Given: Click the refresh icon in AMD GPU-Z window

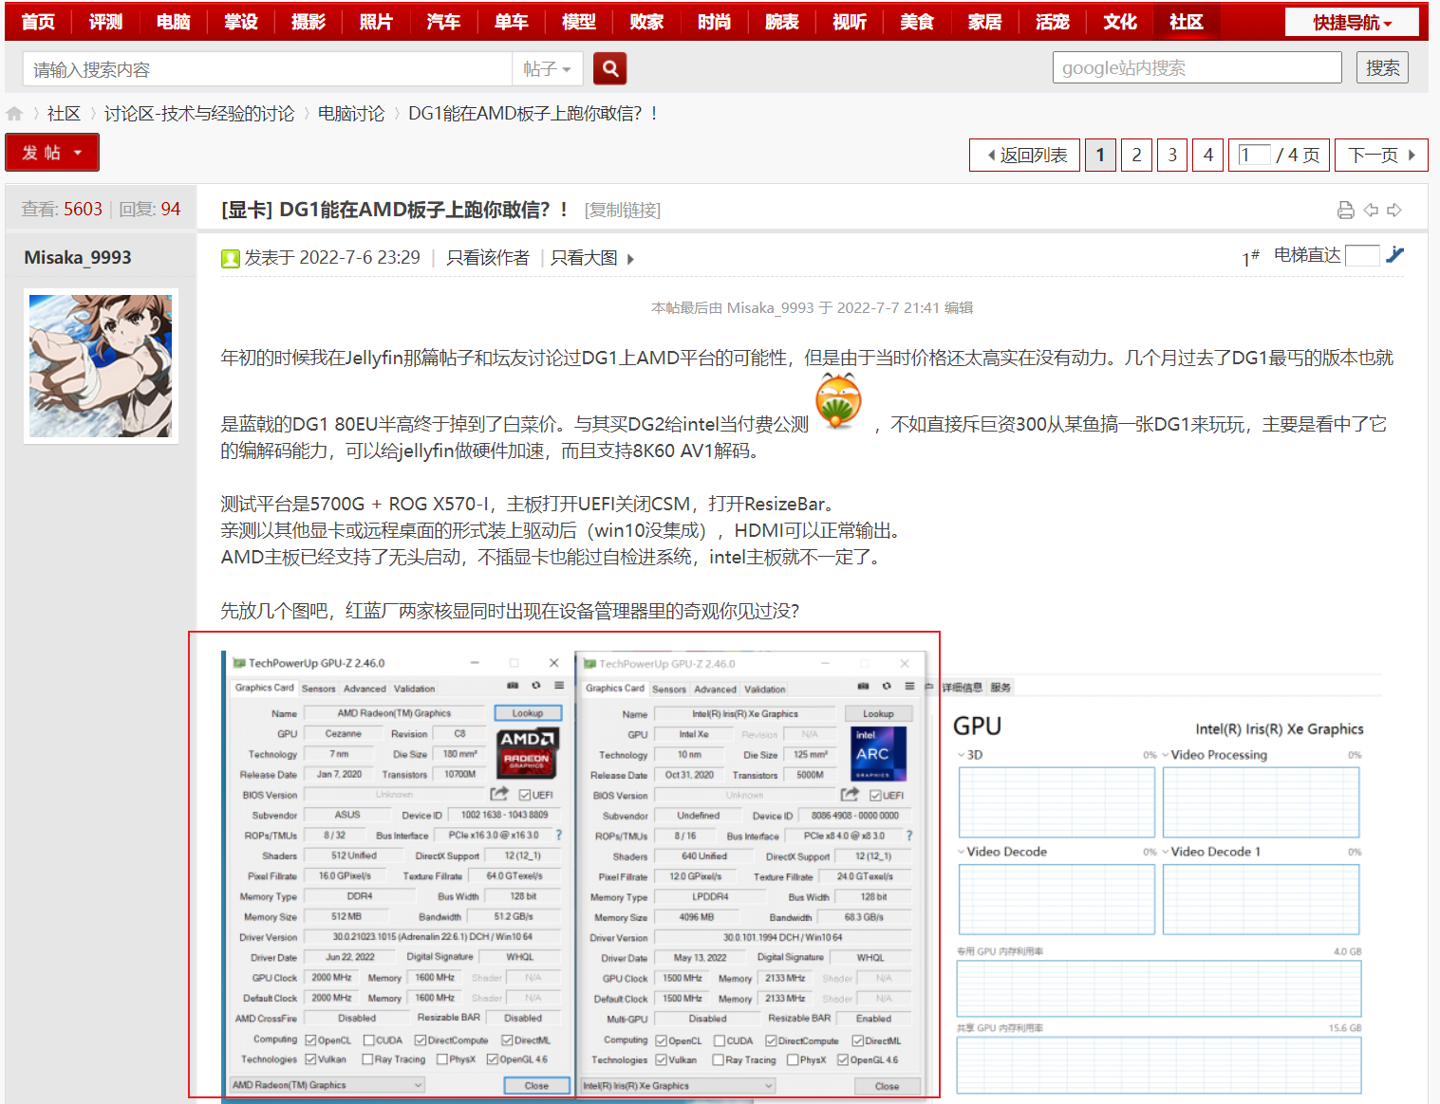Looking at the screenshot, I should pyautogui.click(x=536, y=686).
